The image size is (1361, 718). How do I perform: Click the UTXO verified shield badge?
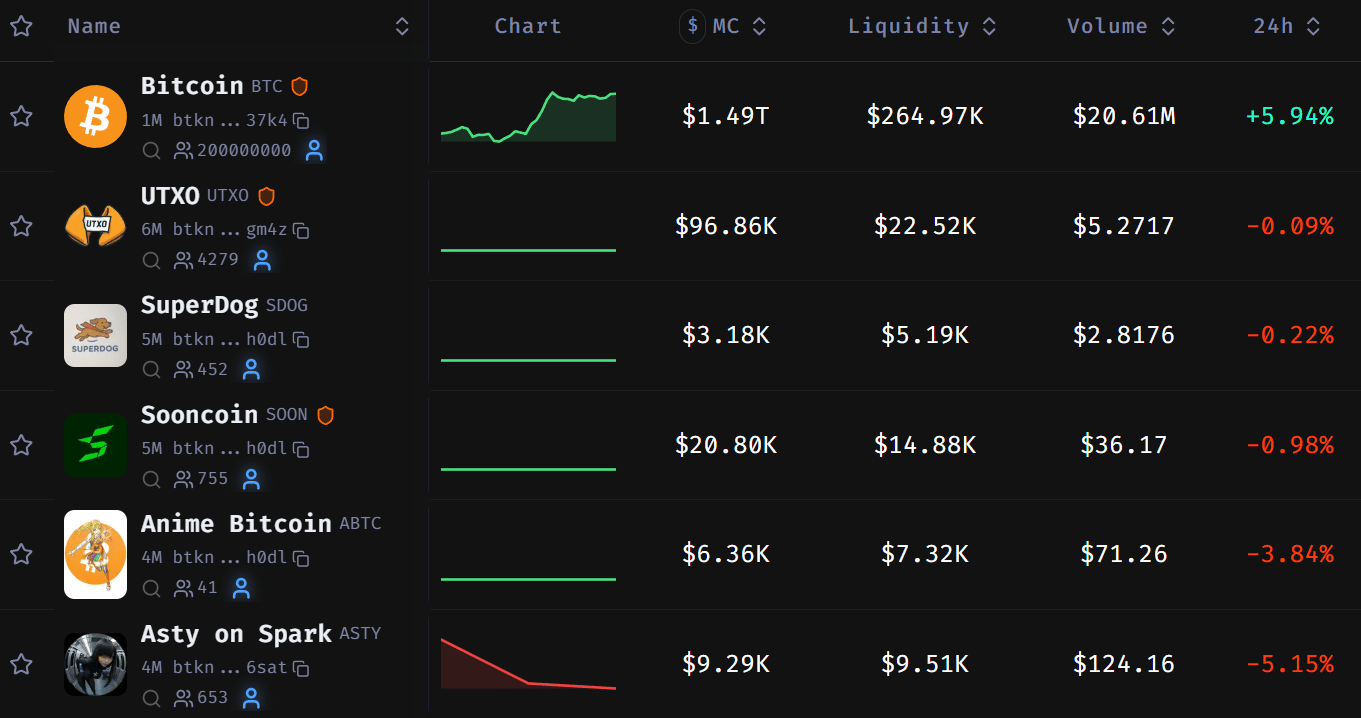(x=266, y=196)
